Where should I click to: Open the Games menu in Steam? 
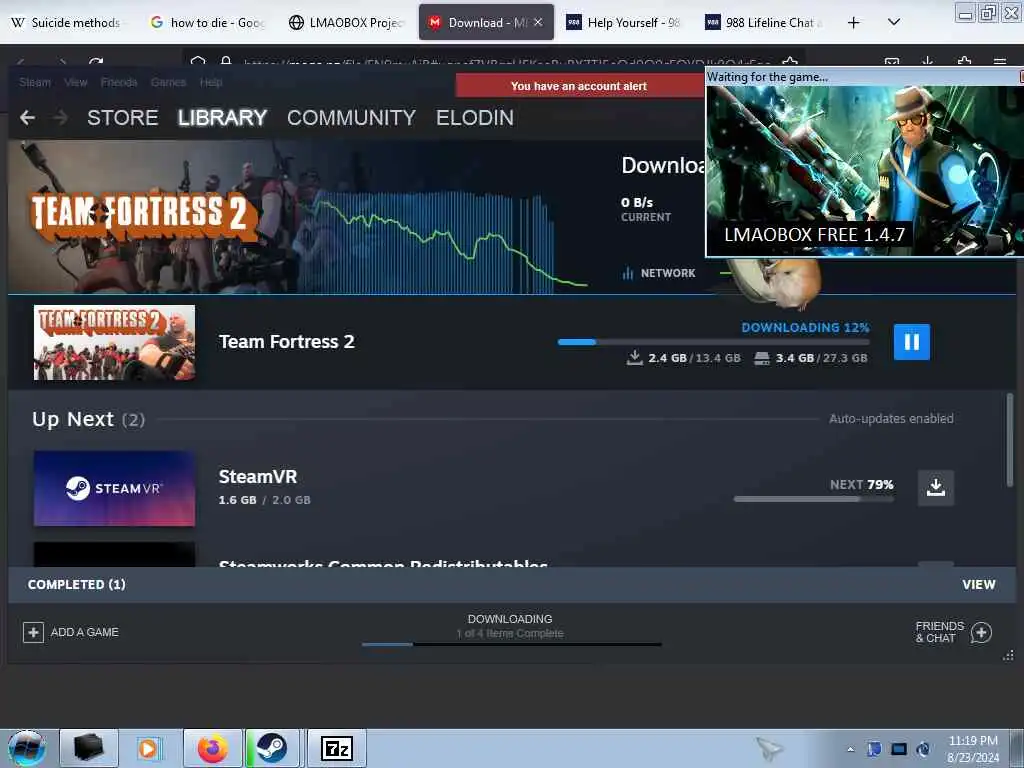click(x=168, y=82)
